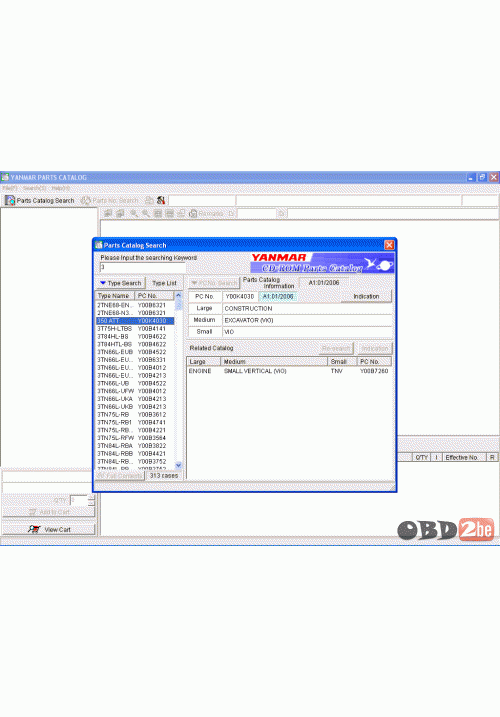This screenshot has height=717, width=500.
Task: Select the 3T84HL-BS row in the type list
Action: pos(135,336)
